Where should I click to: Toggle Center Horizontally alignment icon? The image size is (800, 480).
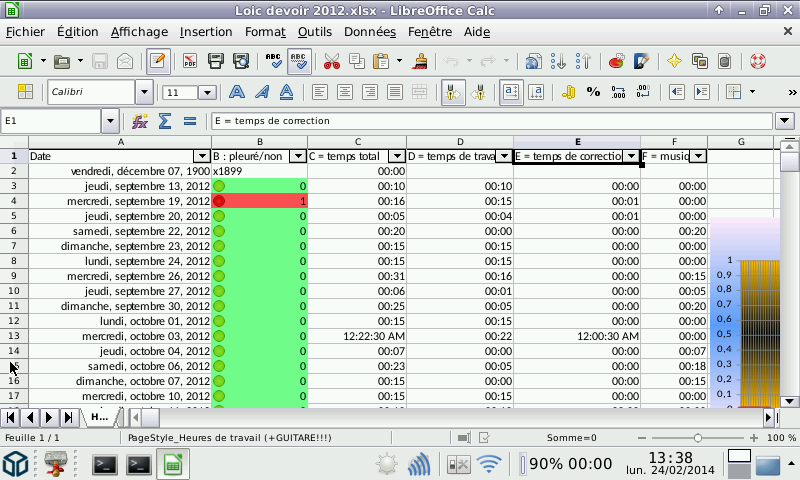[x=345, y=92]
